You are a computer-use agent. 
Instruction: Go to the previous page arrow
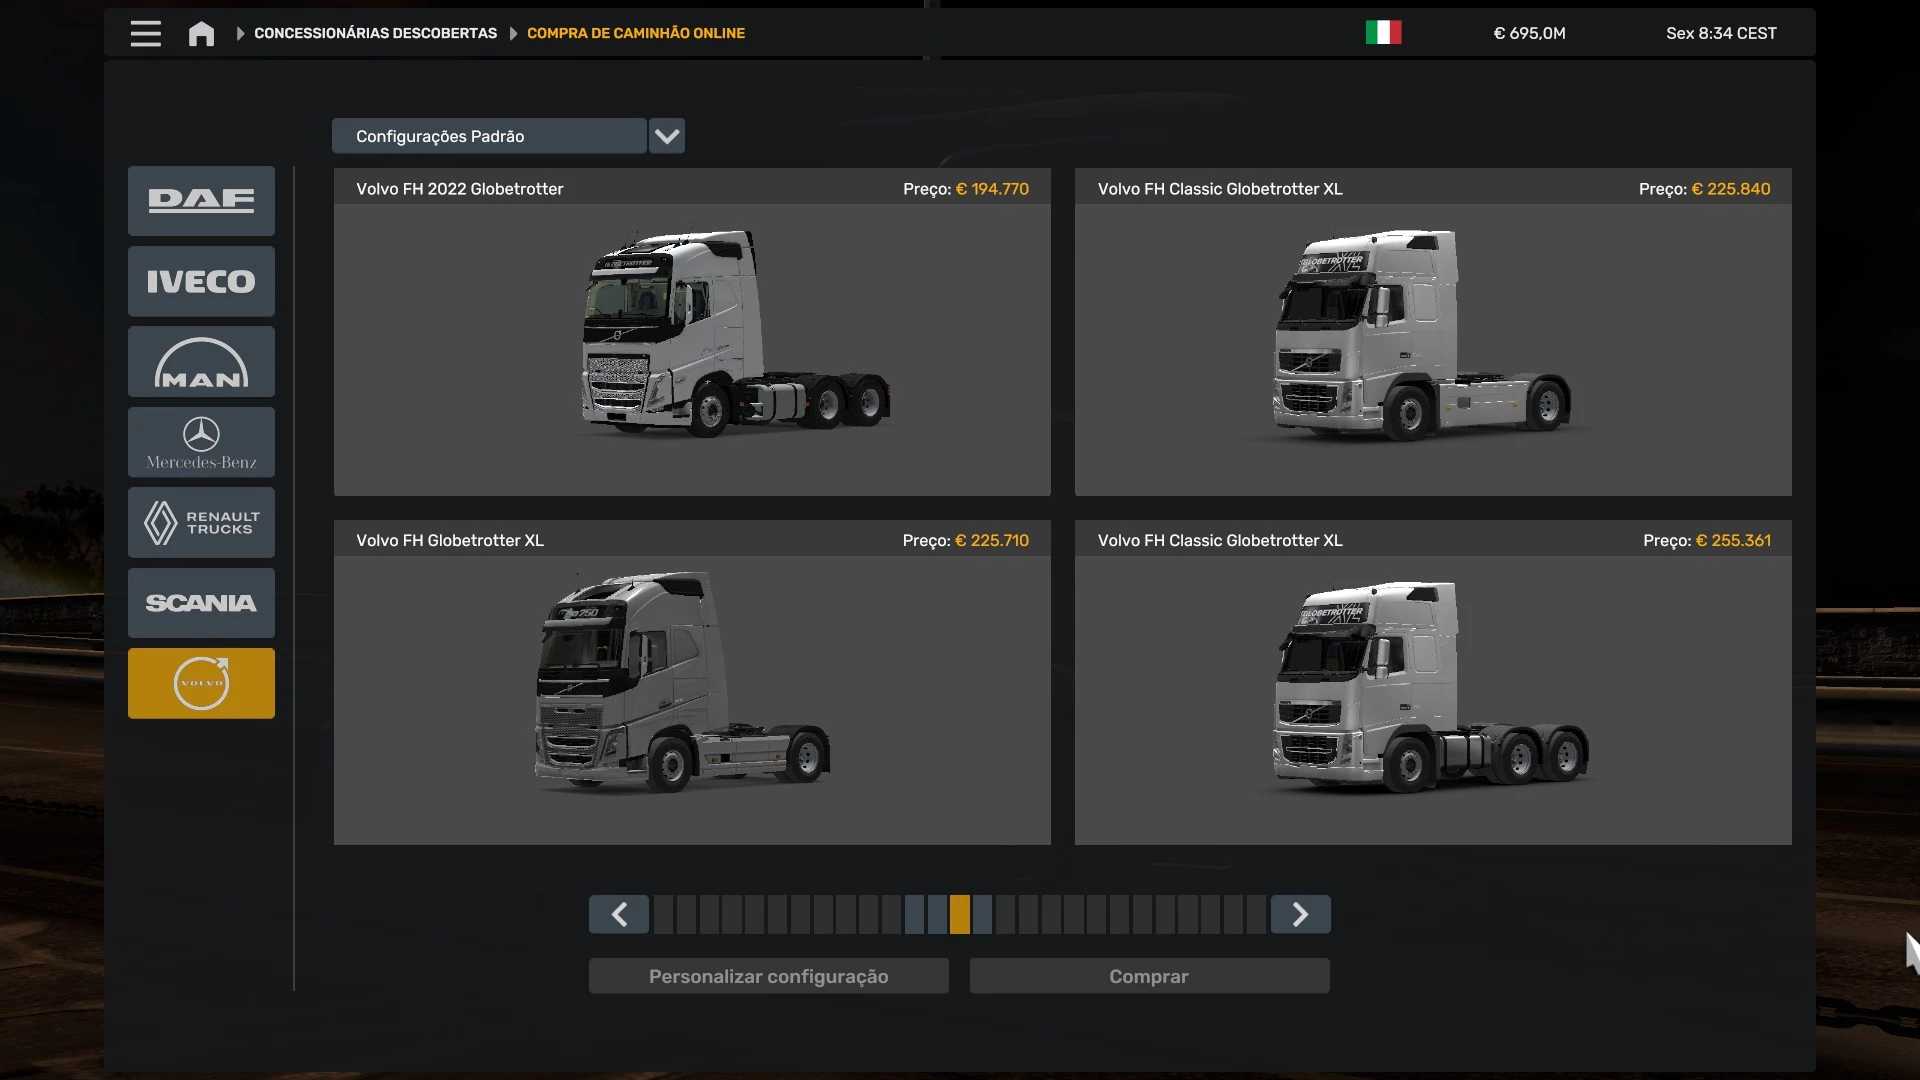tap(619, 914)
